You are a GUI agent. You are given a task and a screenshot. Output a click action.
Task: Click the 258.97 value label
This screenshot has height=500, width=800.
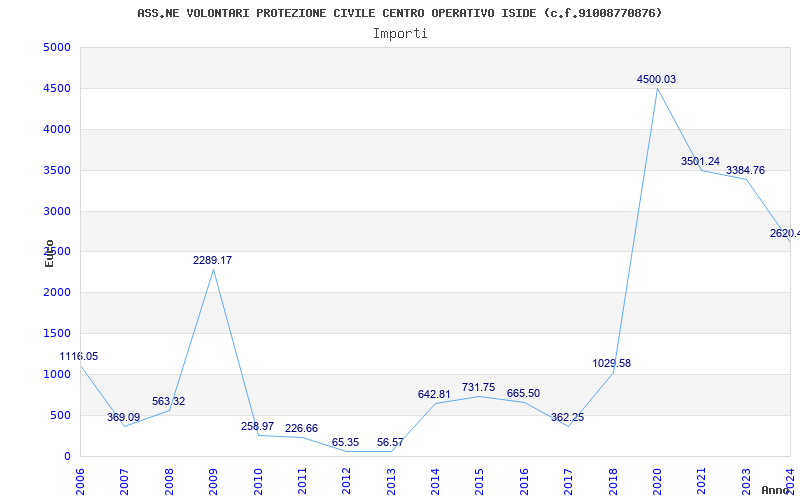pos(257,427)
